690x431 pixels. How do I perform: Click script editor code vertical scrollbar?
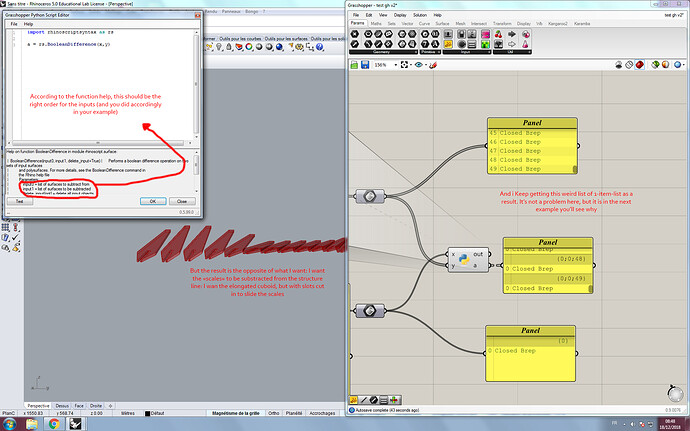click(x=196, y=85)
